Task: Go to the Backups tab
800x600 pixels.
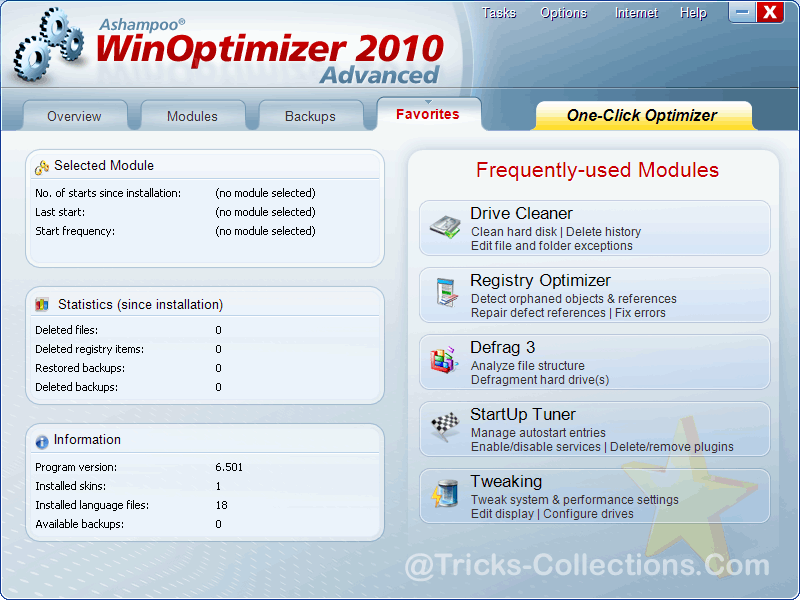Action: tap(310, 116)
